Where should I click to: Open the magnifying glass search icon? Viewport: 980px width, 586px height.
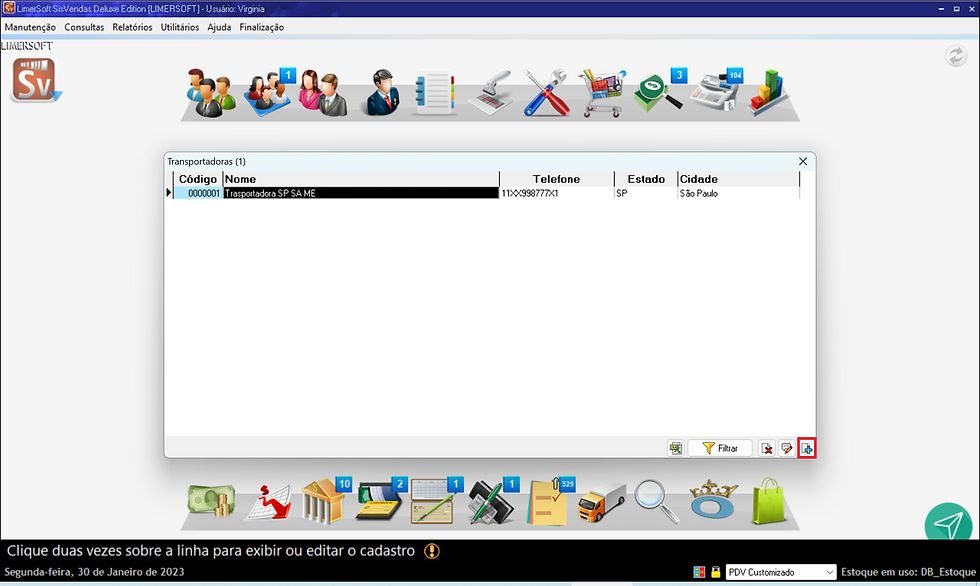pos(656,501)
